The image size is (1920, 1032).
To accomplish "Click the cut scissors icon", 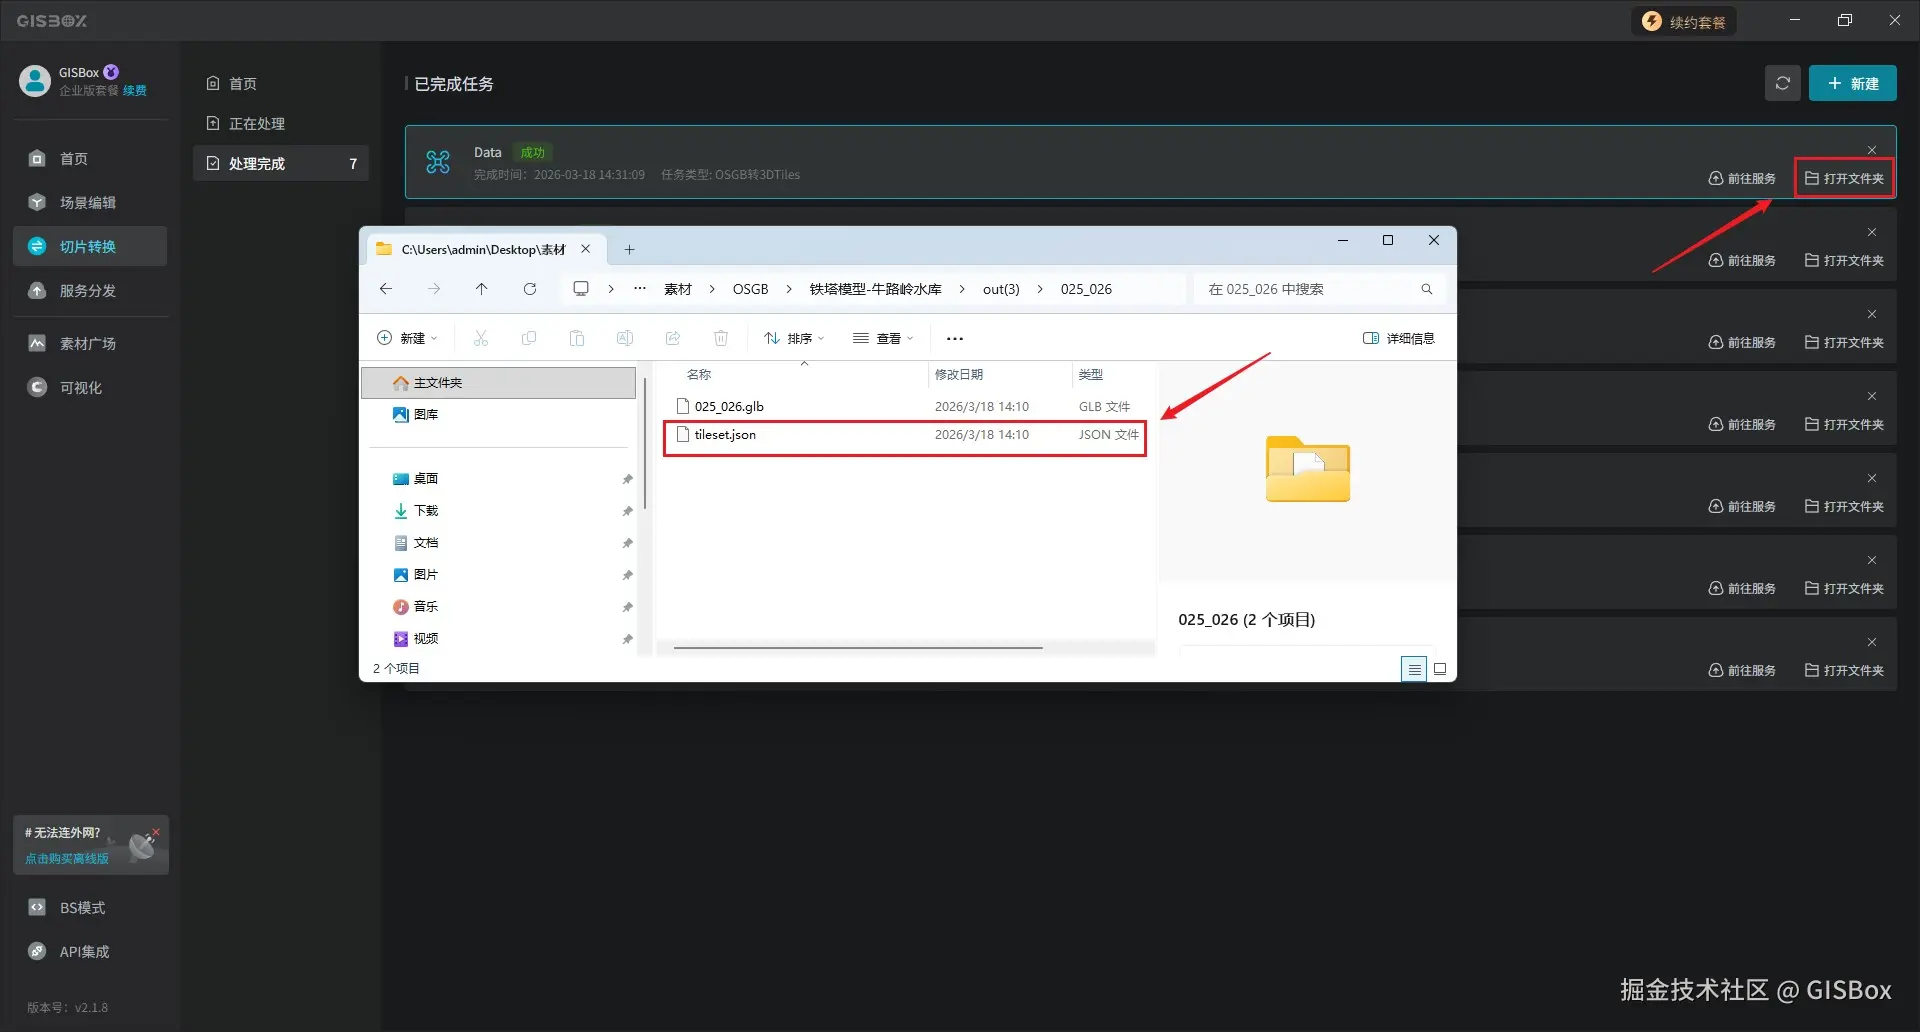I will click(x=481, y=339).
